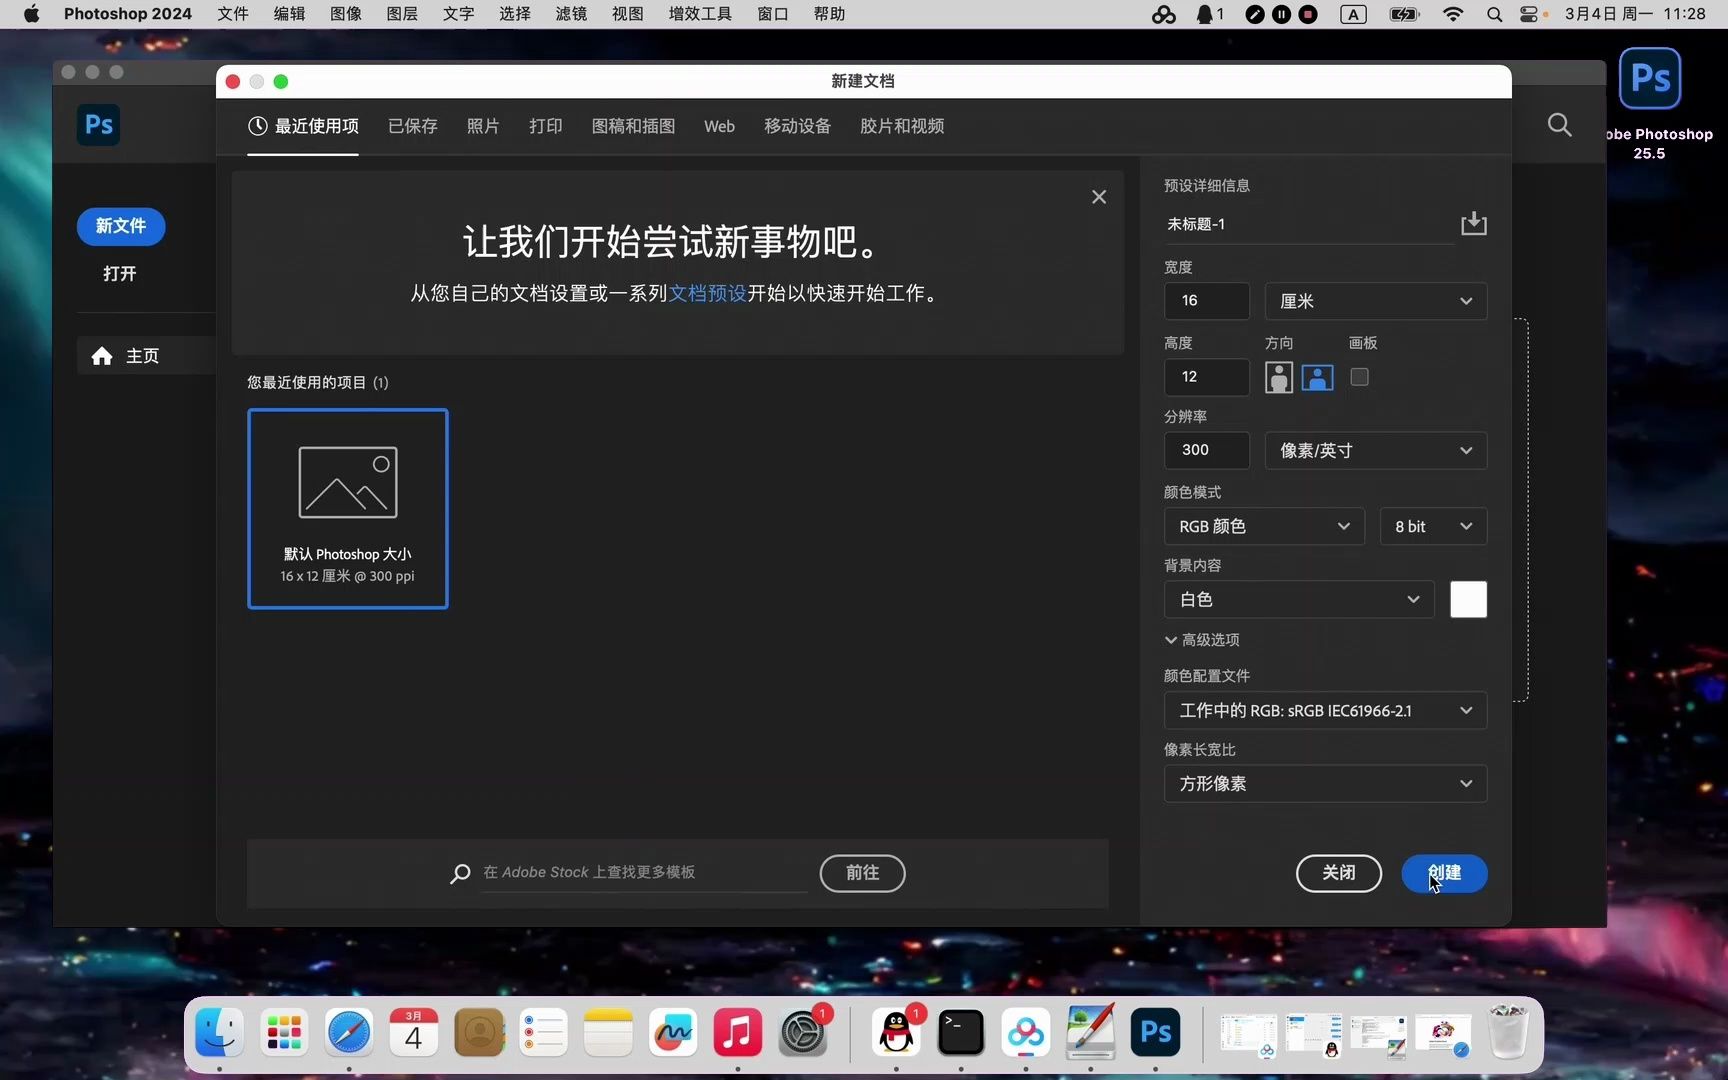Click the height field showing 12
This screenshot has height=1080, width=1728.
1206,377
